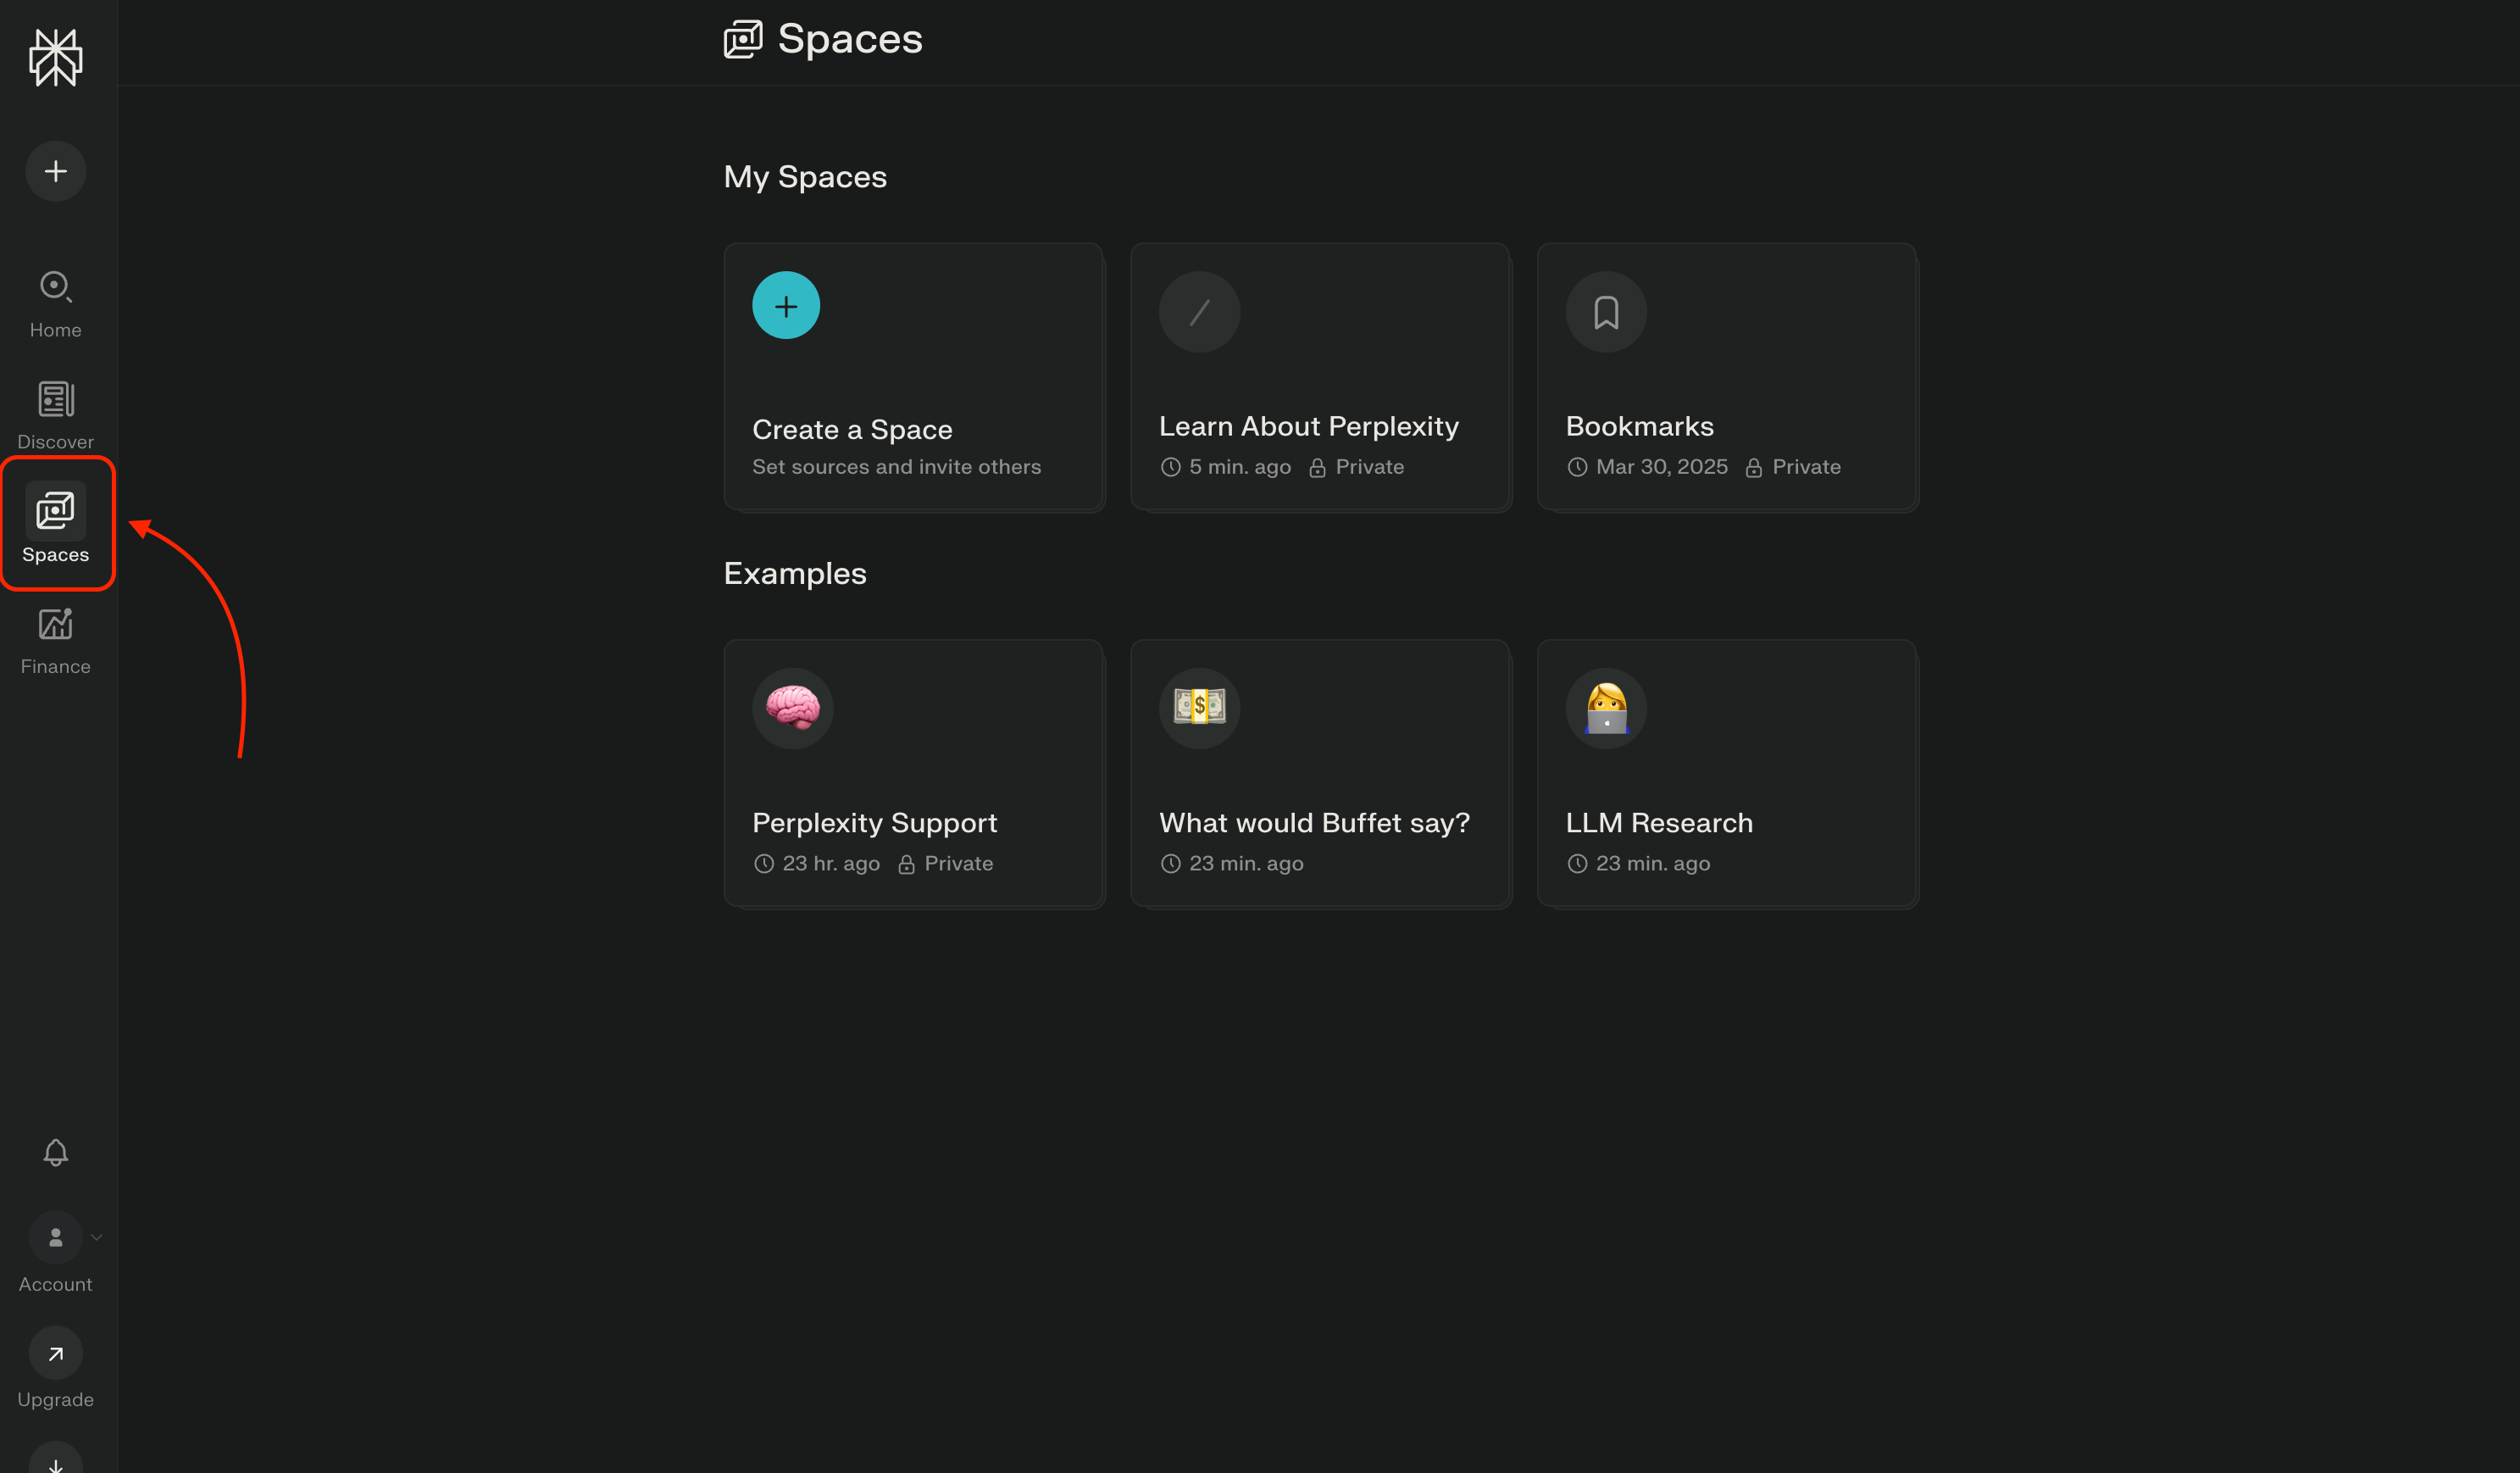Click the Account avatar
This screenshot has height=1473, width=2520.
click(55, 1237)
